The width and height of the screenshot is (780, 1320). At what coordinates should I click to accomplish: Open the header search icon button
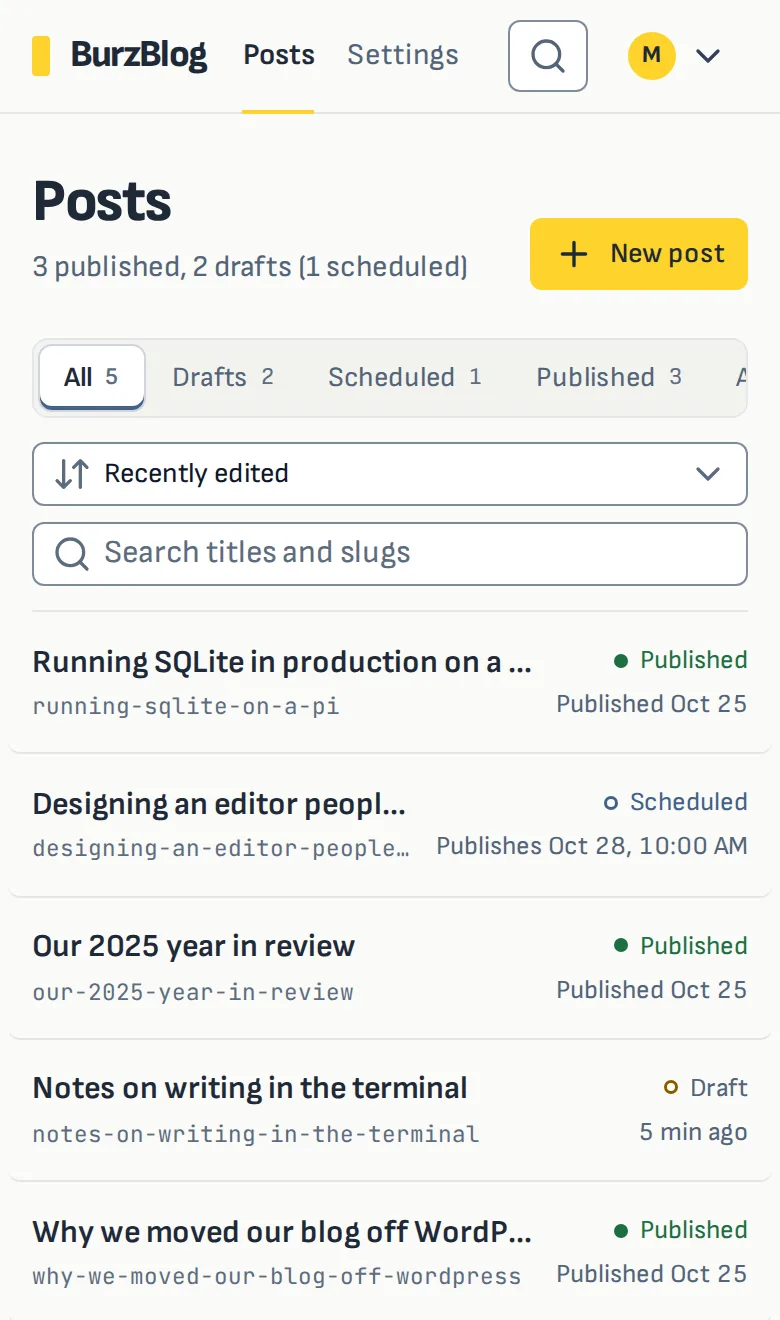(548, 56)
